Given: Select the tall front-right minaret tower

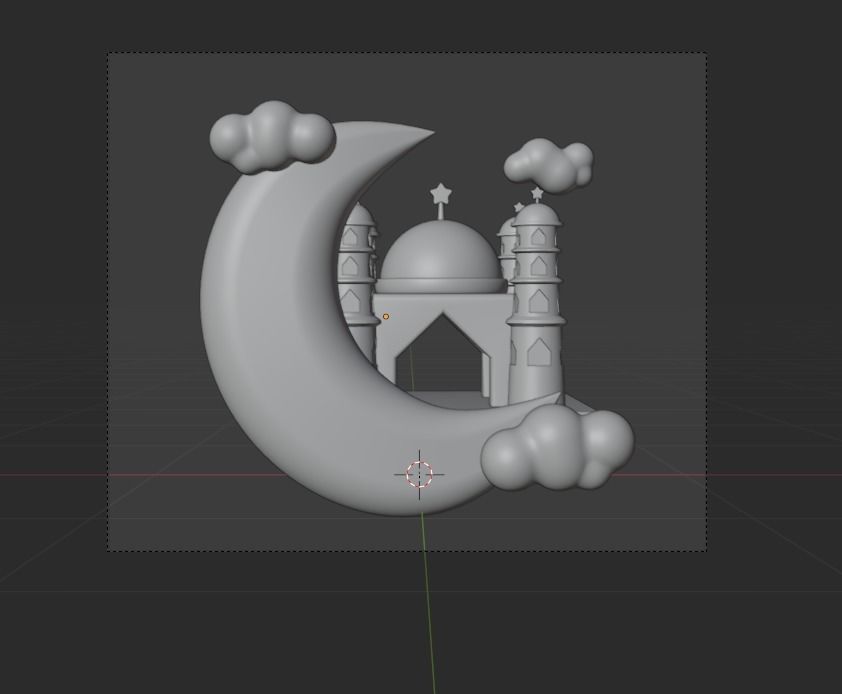Looking at the screenshot, I should click(x=536, y=301).
